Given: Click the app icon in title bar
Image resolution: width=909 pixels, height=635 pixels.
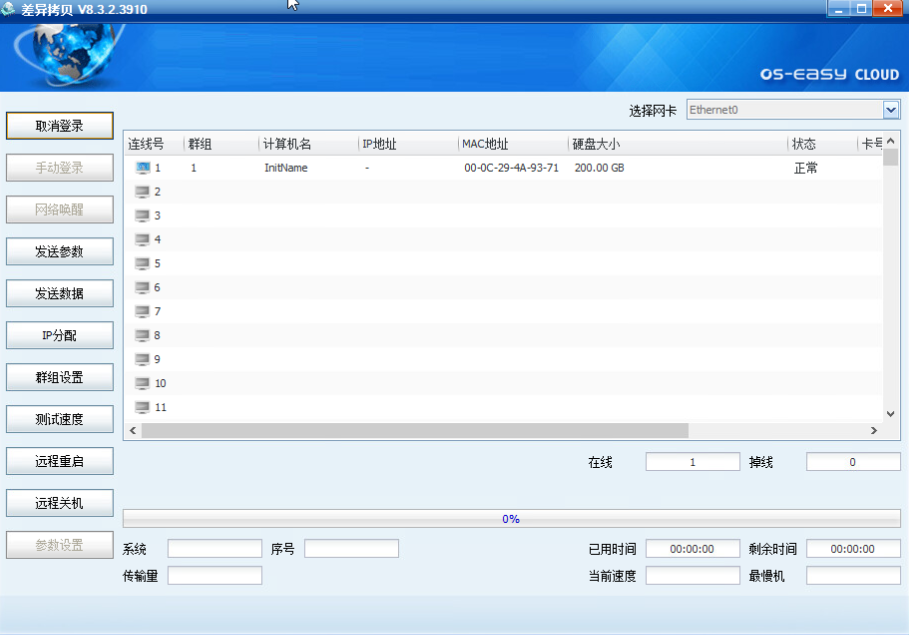Looking at the screenshot, I should (x=9, y=9).
